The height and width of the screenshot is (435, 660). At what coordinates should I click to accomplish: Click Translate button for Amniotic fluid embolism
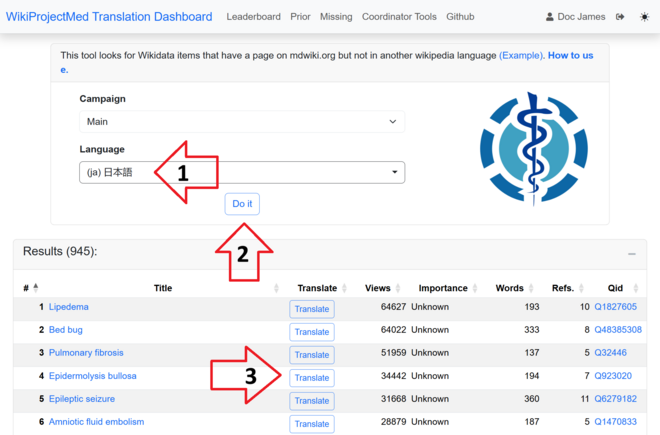[x=312, y=424]
